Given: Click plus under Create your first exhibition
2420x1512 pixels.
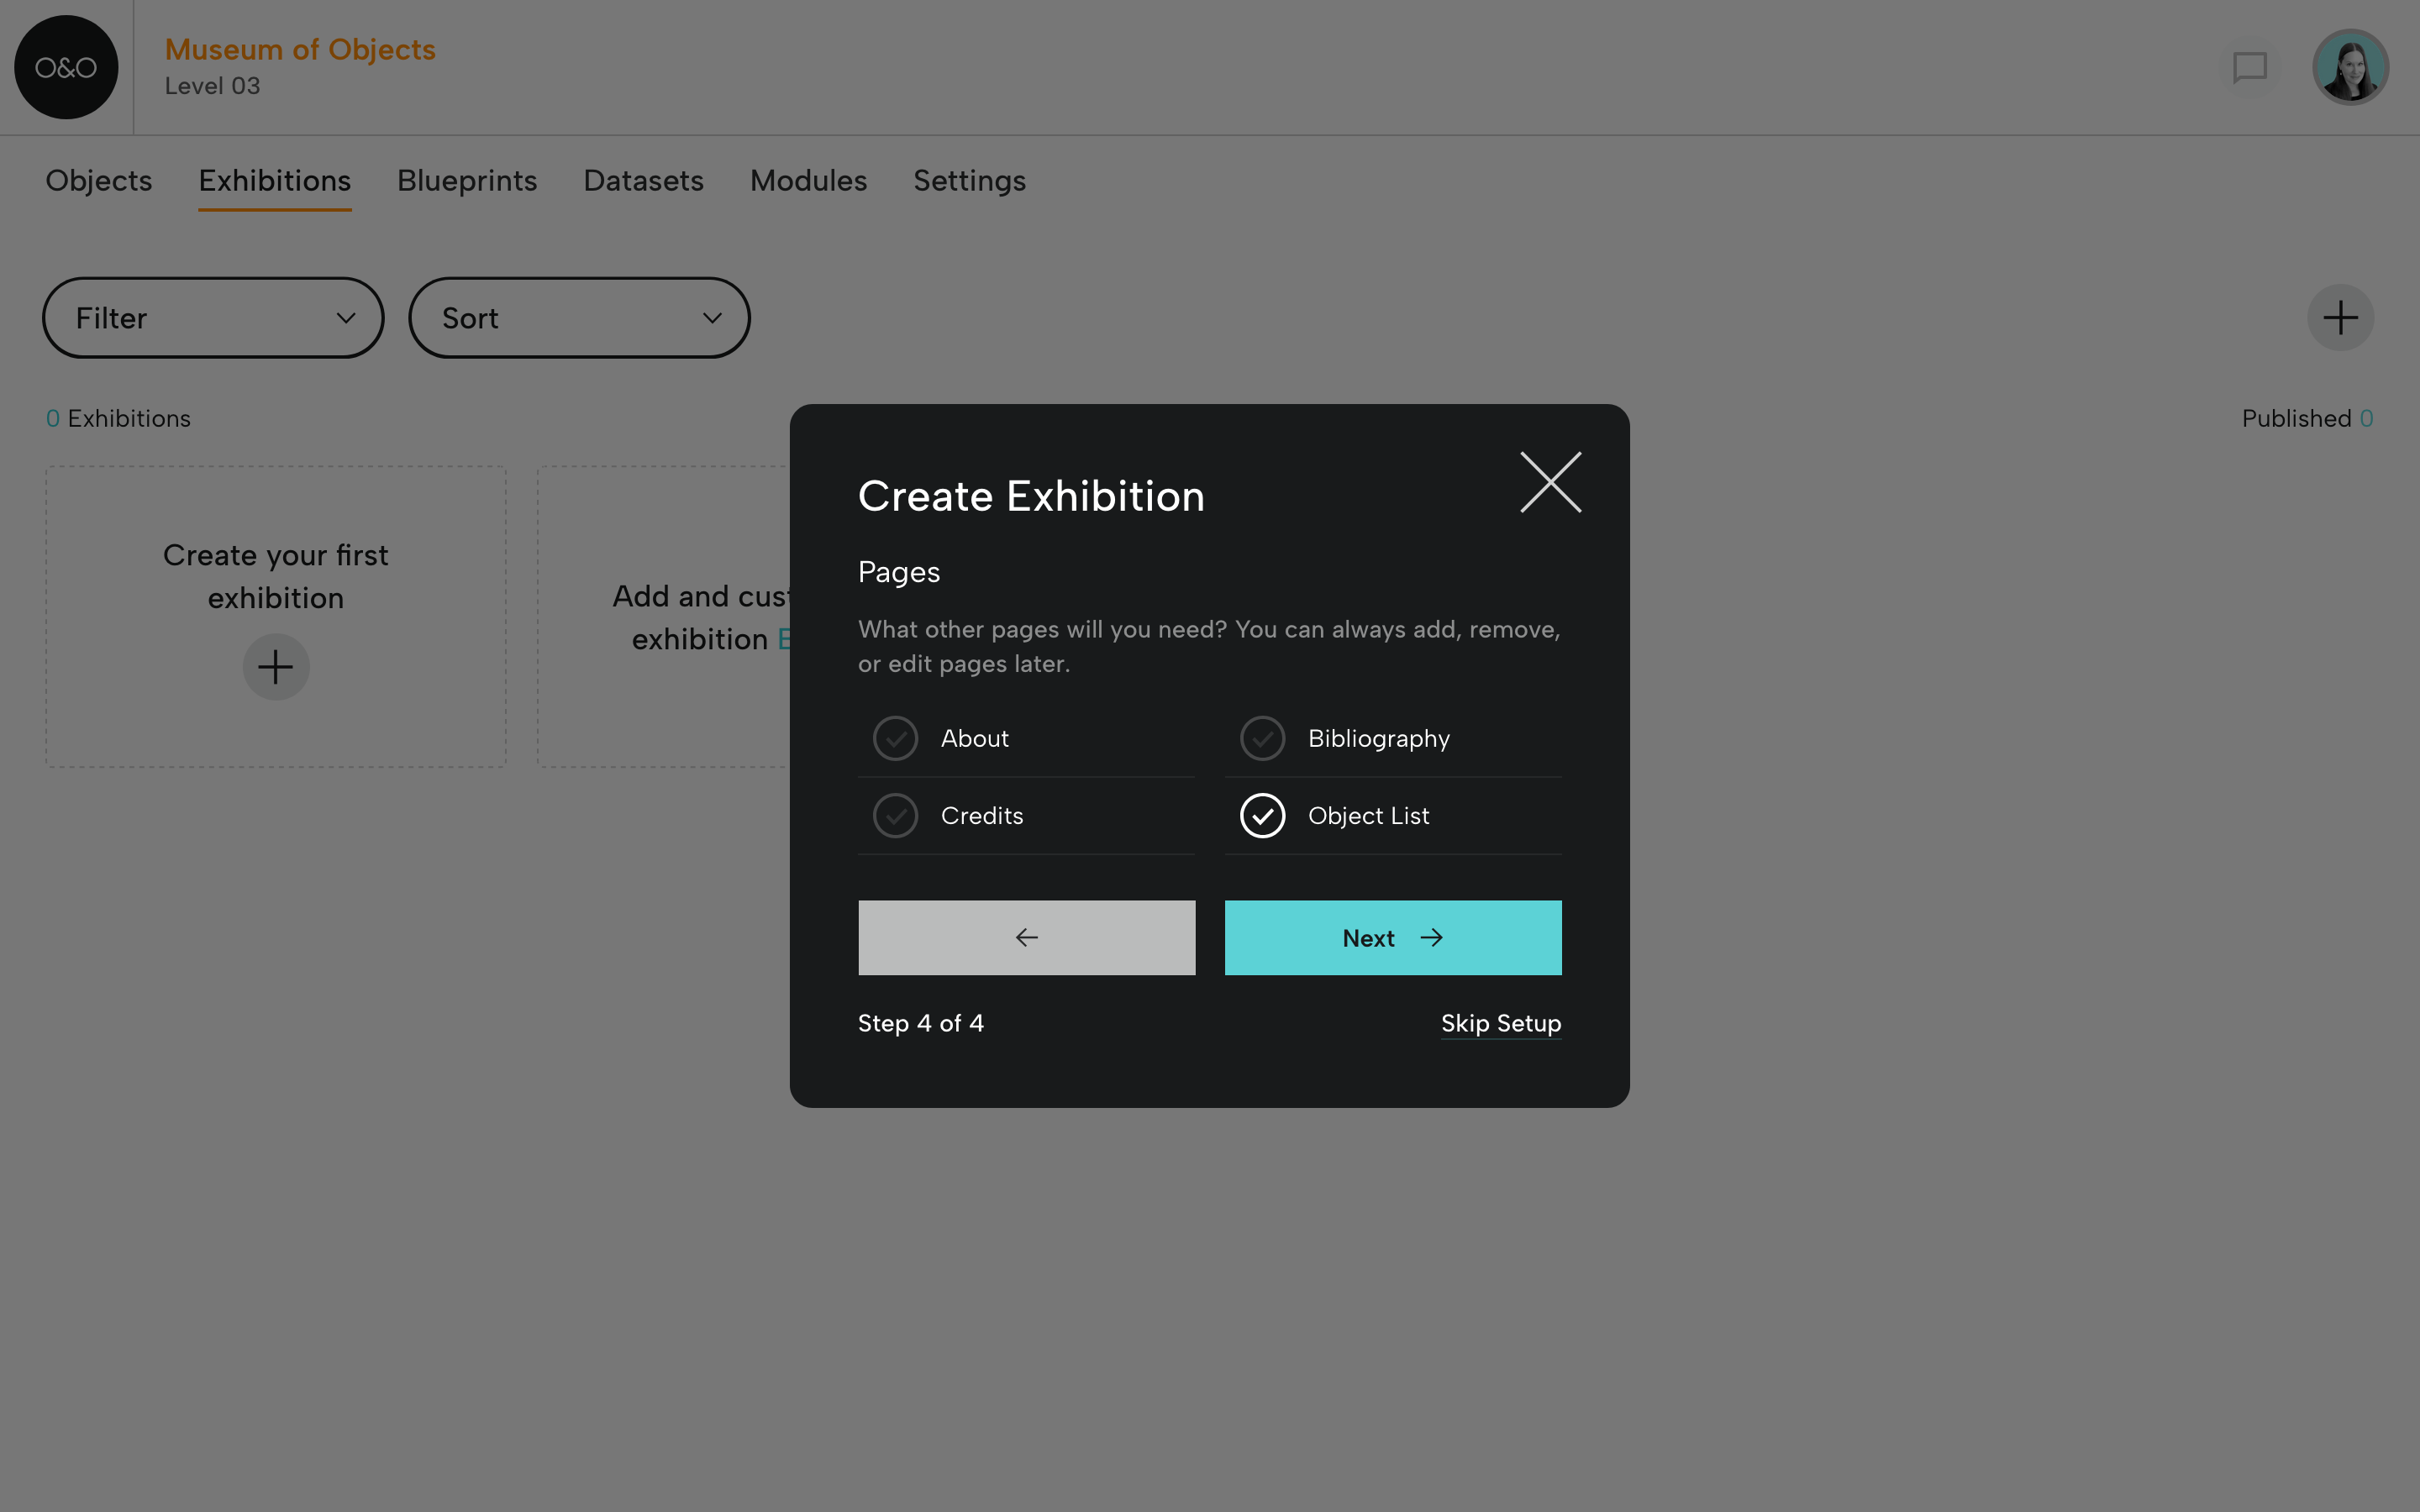Looking at the screenshot, I should point(276,667).
